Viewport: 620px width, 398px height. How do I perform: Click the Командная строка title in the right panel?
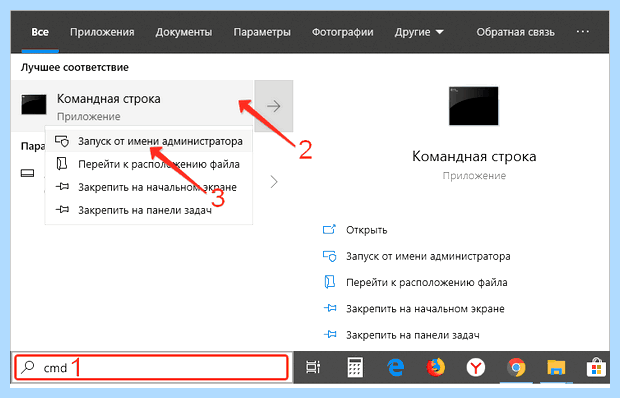coord(474,157)
